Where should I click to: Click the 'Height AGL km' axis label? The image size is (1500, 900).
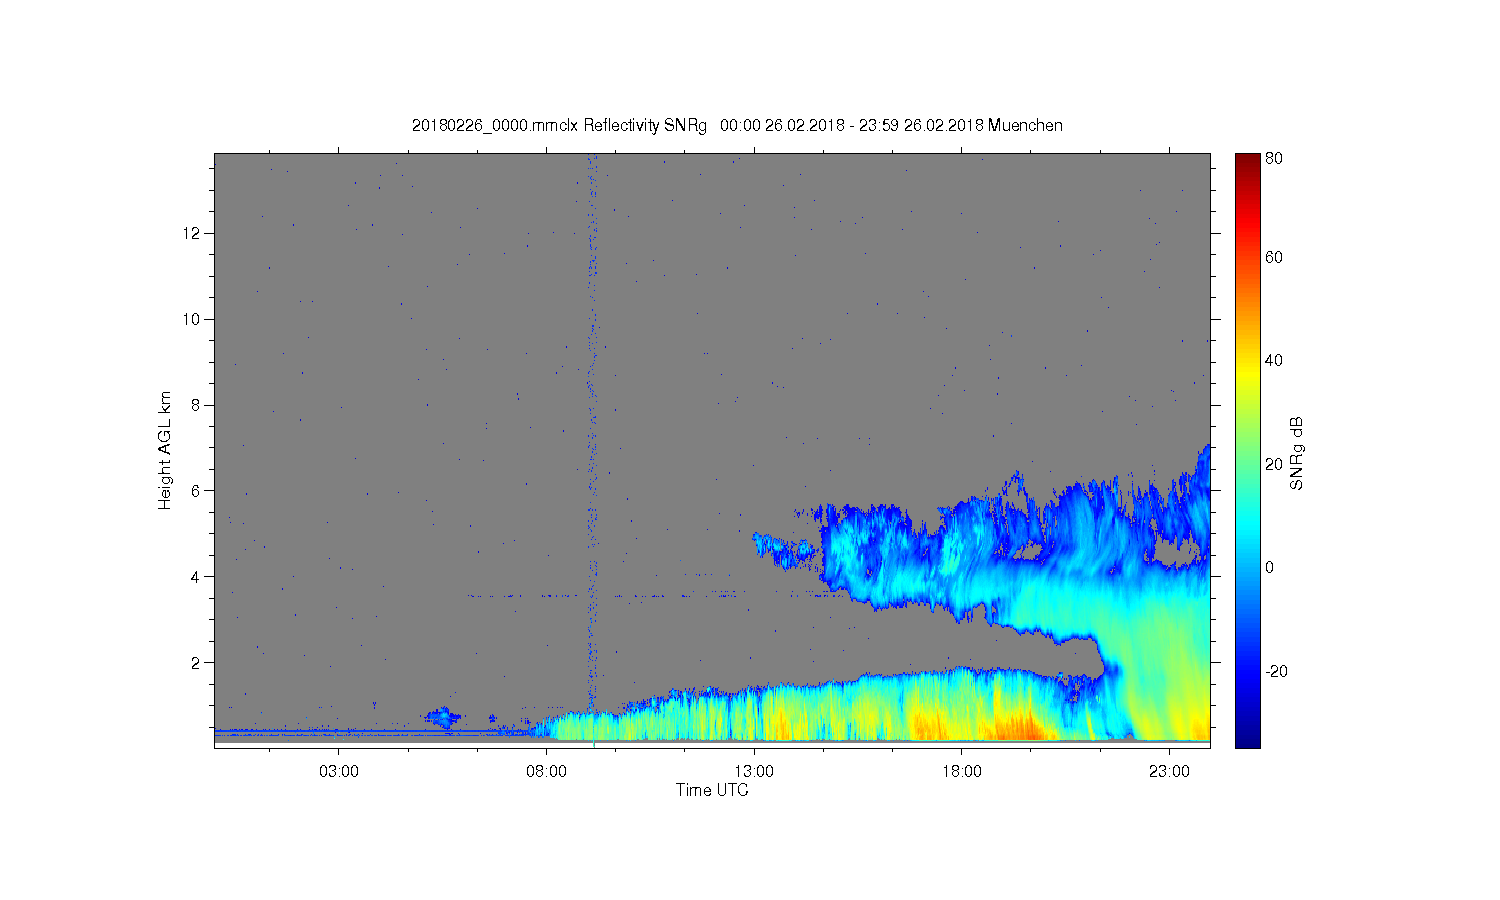165,450
